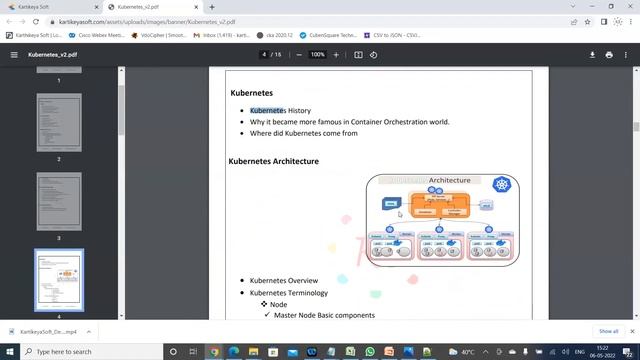
Task: Open the volume control in tray
Action: (565, 352)
